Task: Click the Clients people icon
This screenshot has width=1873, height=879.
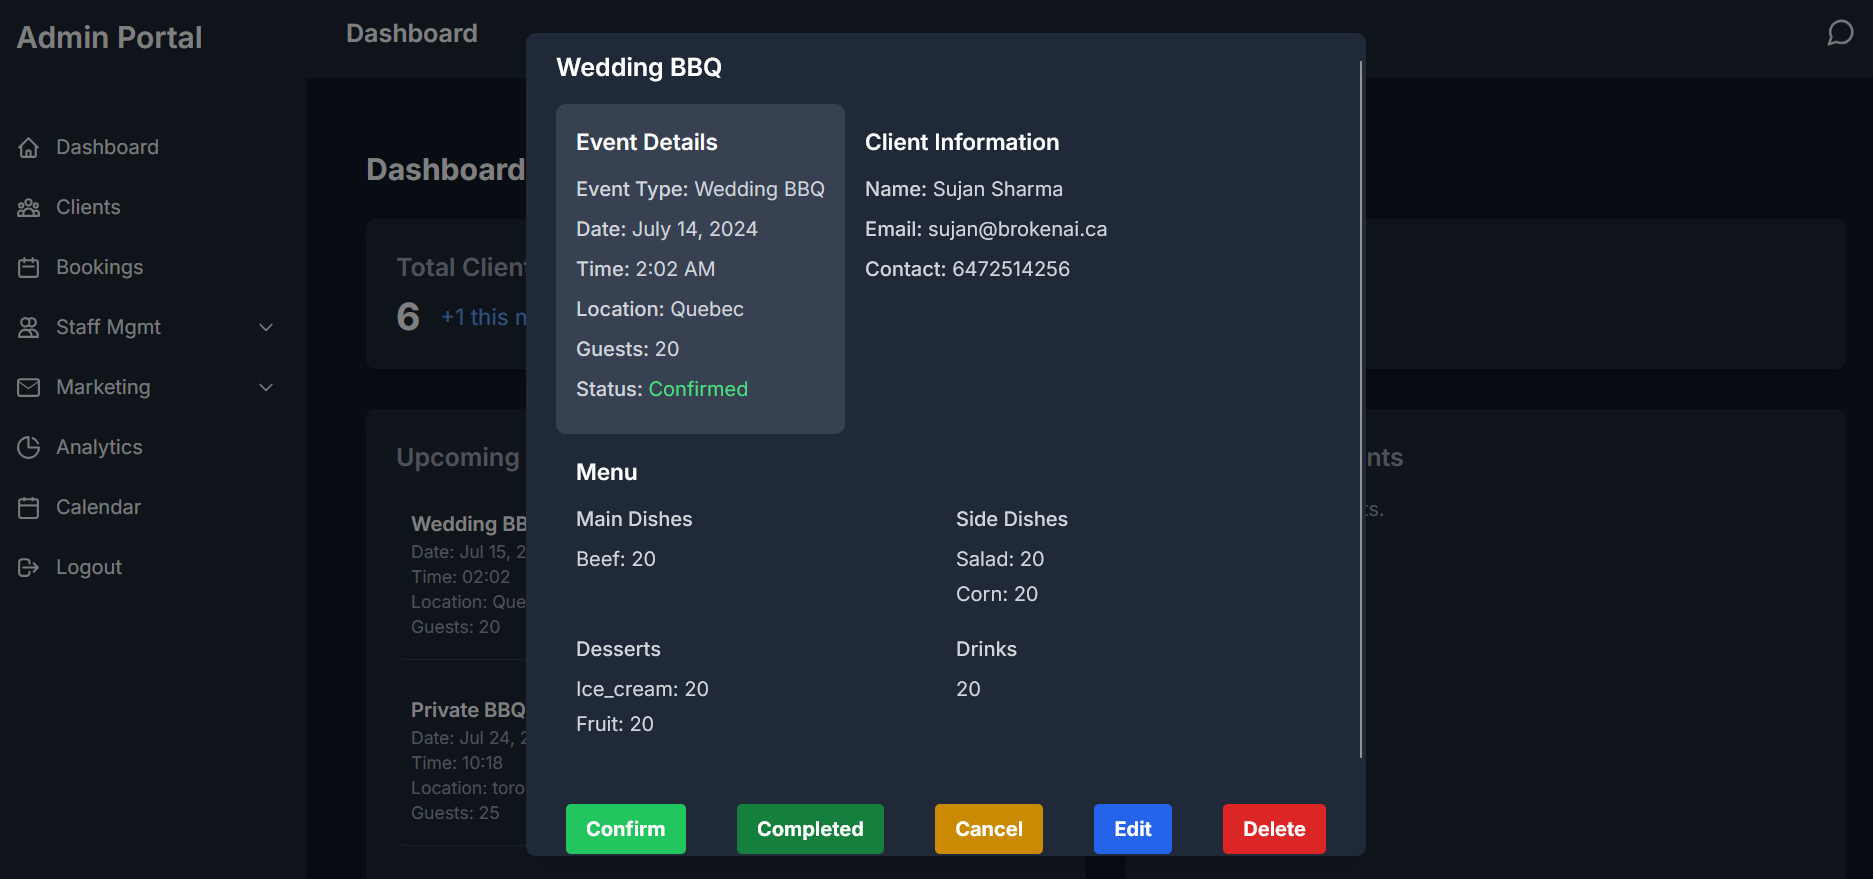Action: (x=29, y=208)
